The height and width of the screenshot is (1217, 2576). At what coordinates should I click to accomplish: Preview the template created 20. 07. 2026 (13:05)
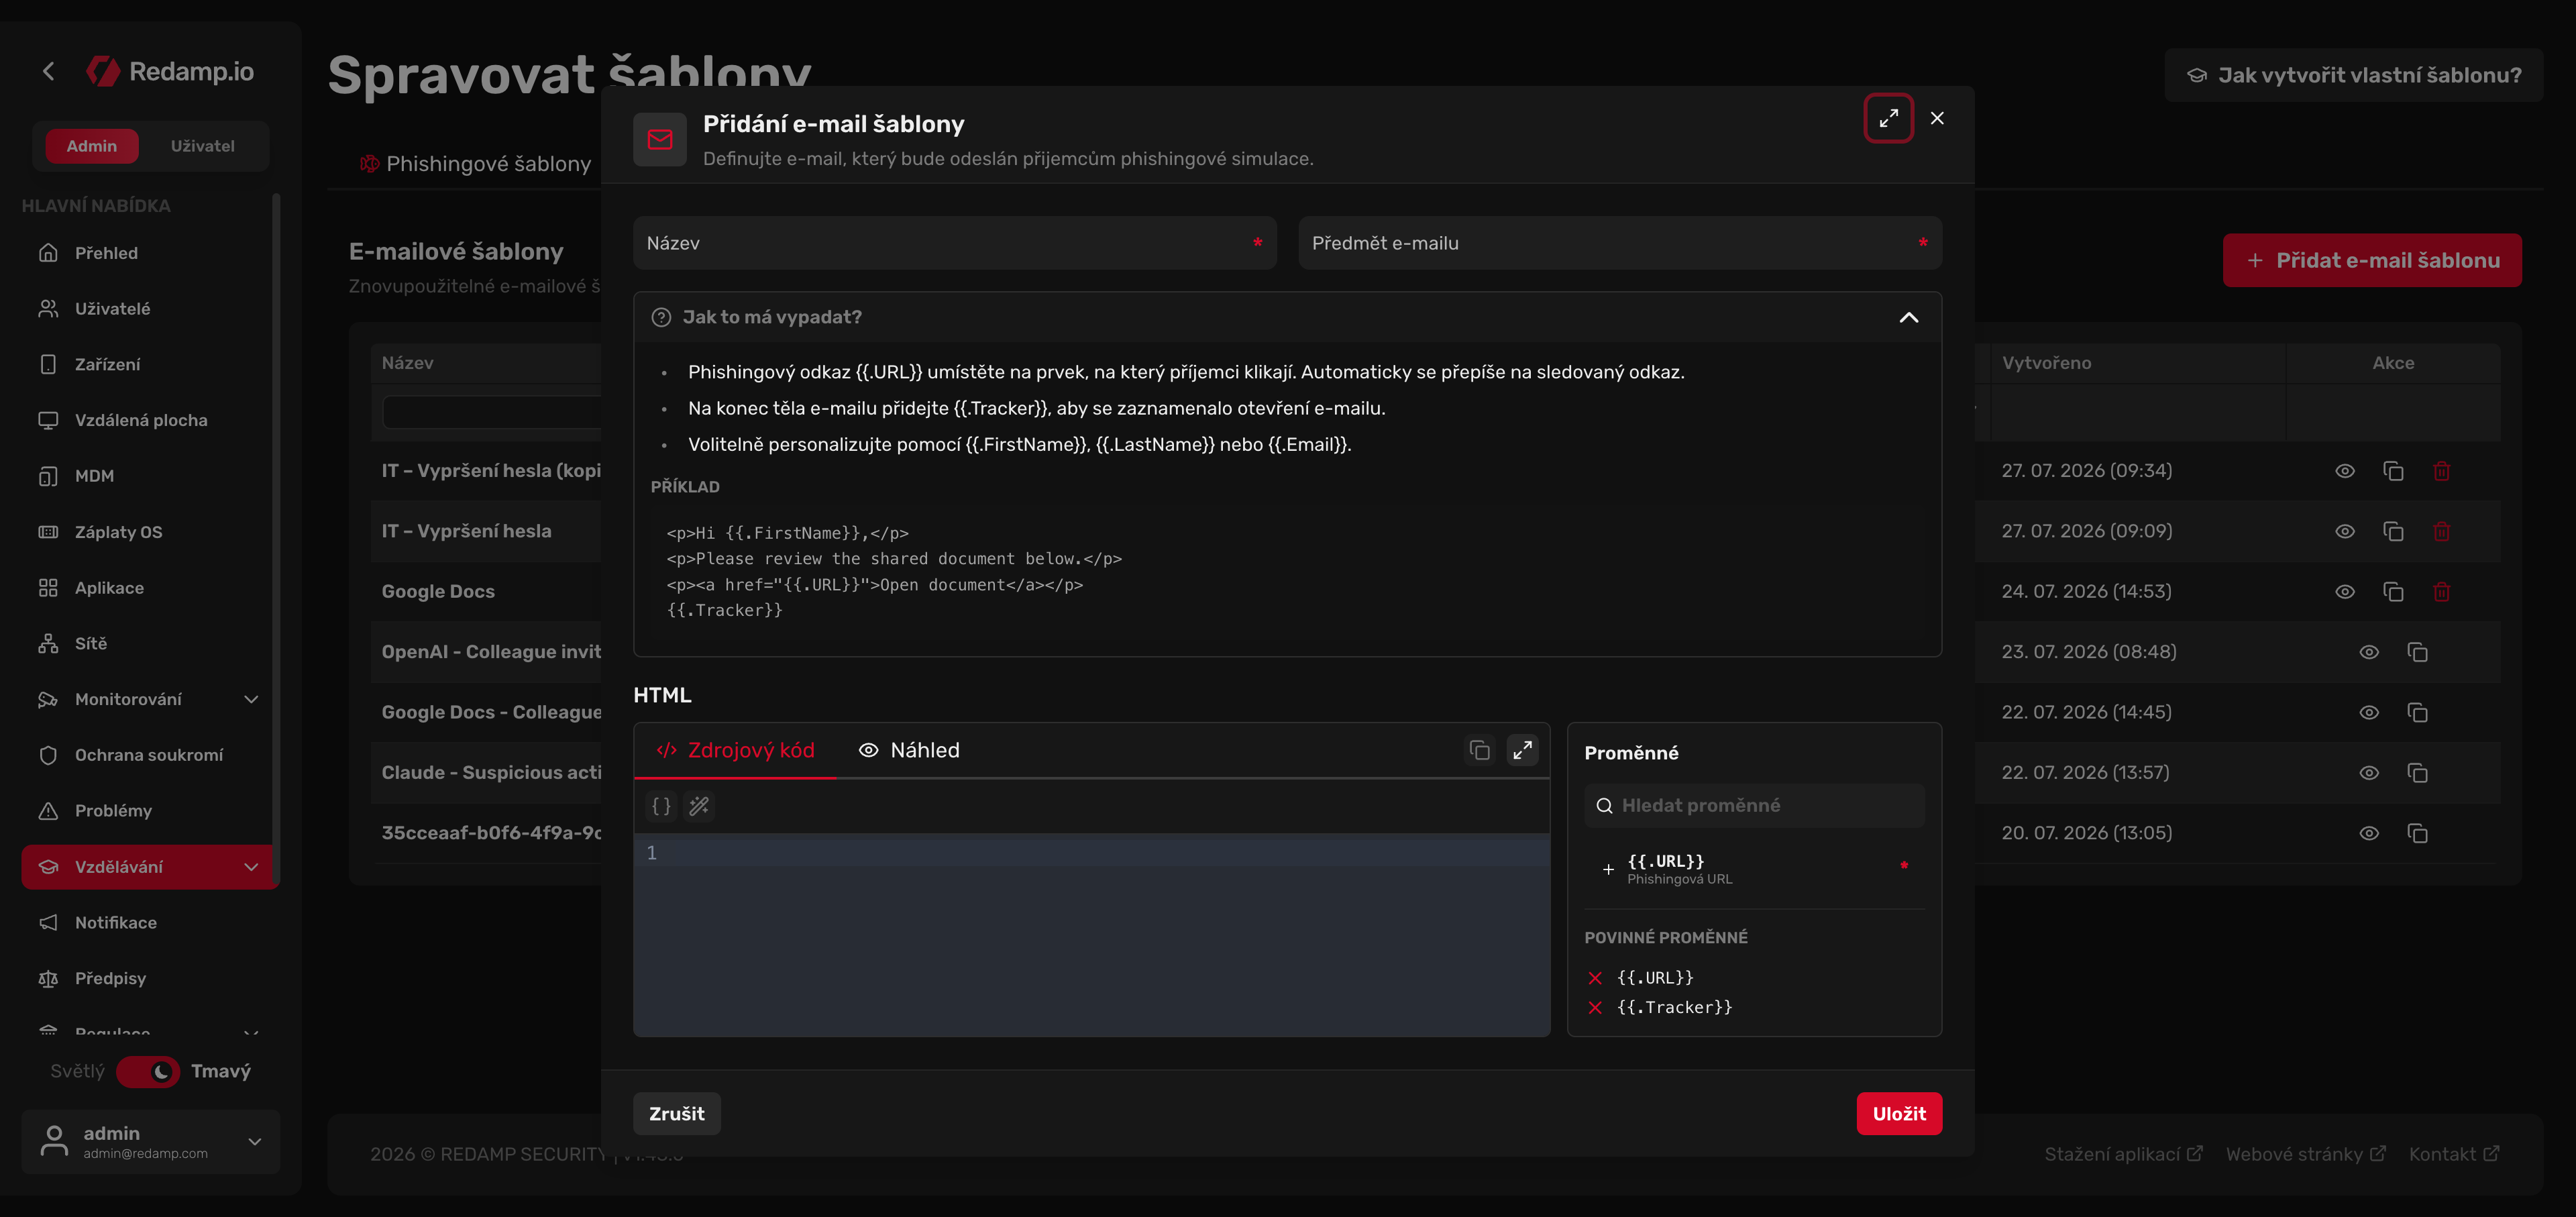click(x=2368, y=834)
